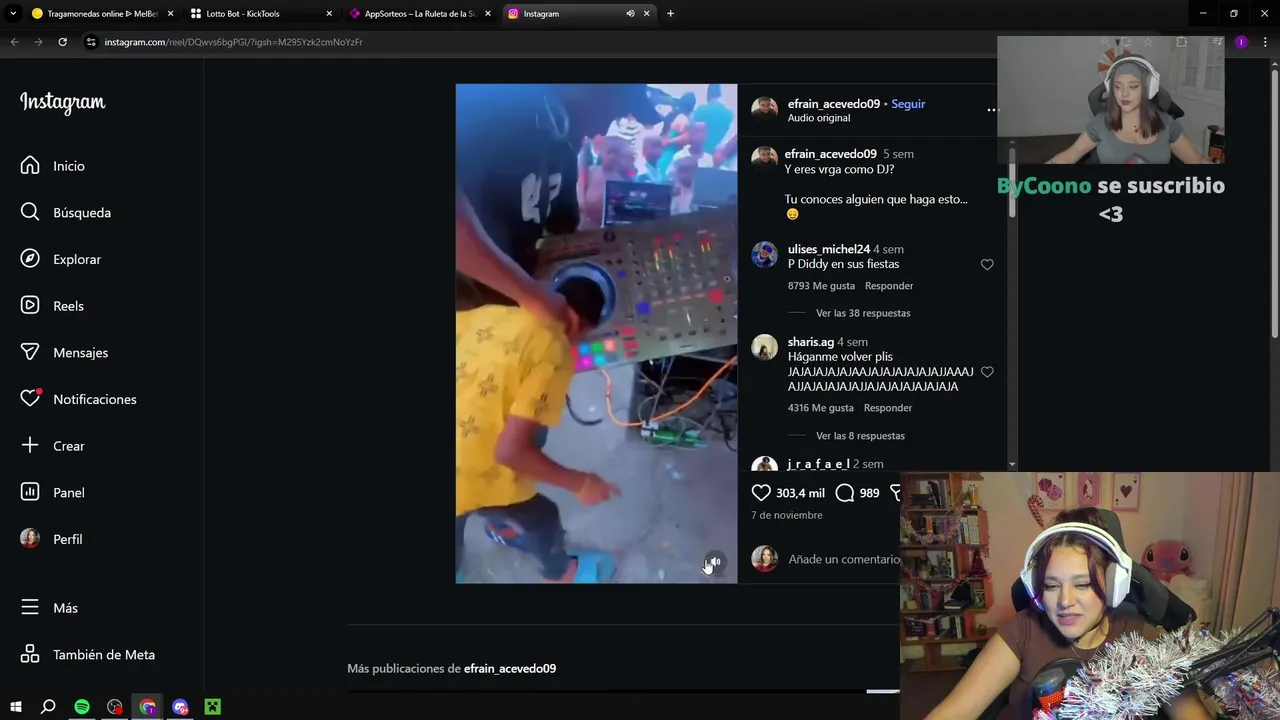Open efrain_acevedo09 profile from post header
This screenshot has height=720, width=1280.
833,104
